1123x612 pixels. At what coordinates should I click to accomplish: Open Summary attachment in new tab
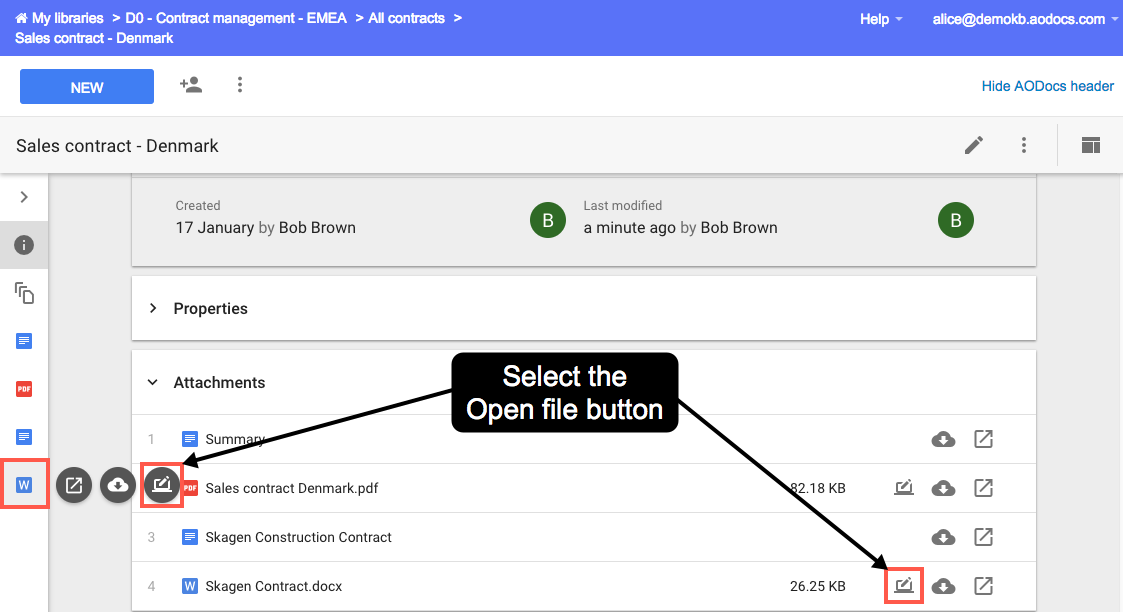point(983,439)
